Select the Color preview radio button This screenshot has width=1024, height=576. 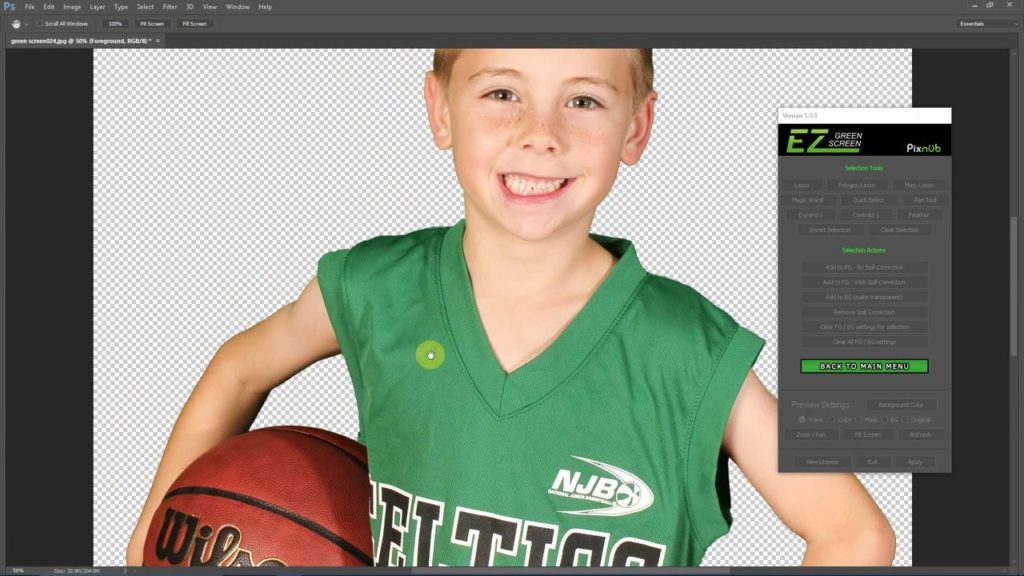point(832,420)
